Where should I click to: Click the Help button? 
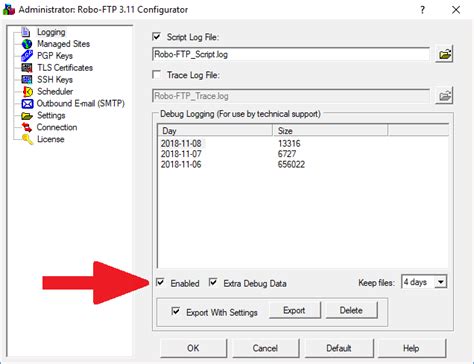411,348
